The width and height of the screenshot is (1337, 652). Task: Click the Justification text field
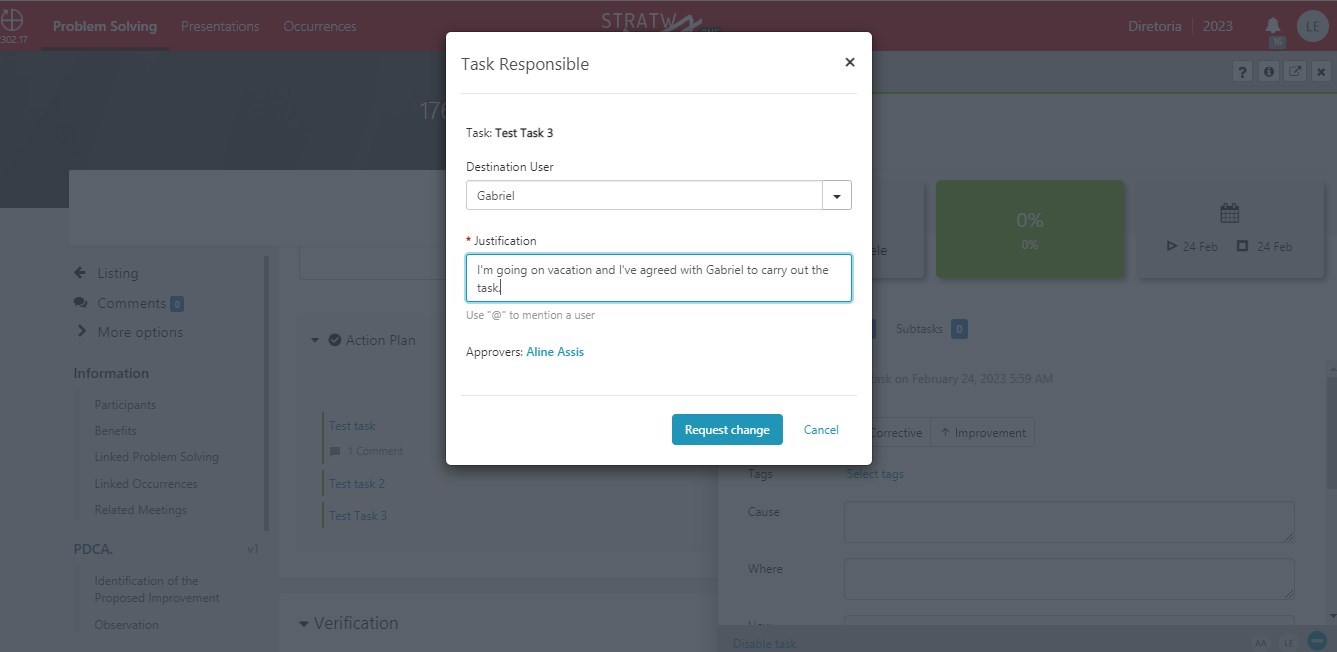[x=659, y=278]
